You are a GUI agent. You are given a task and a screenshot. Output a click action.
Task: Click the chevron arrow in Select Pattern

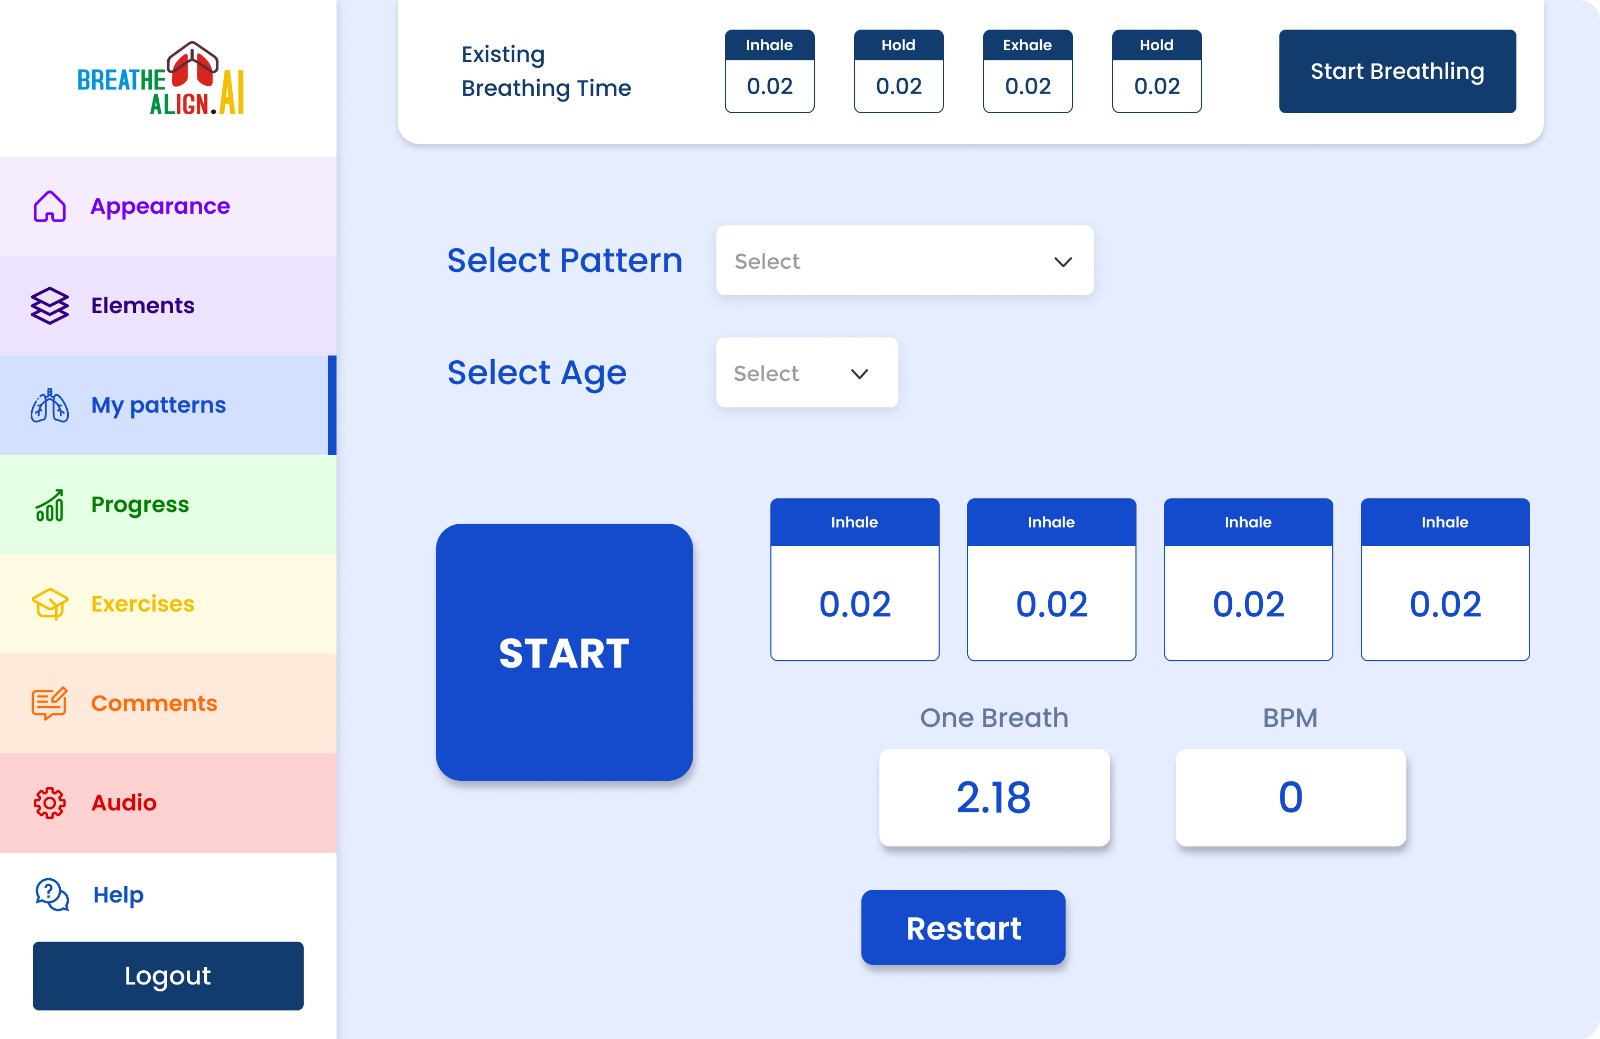click(1063, 262)
